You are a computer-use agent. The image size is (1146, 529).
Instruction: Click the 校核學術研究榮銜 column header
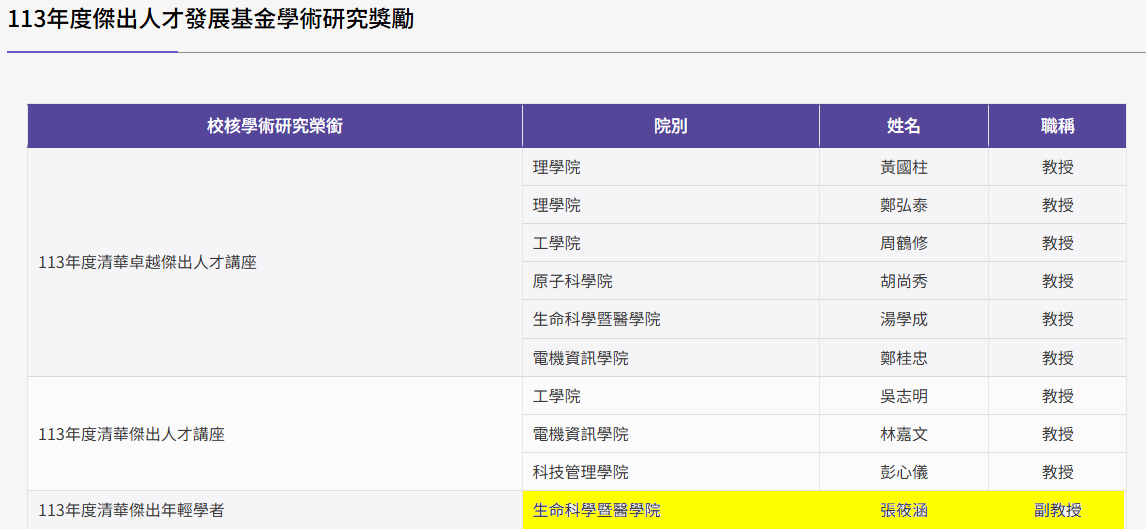click(x=275, y=126)
